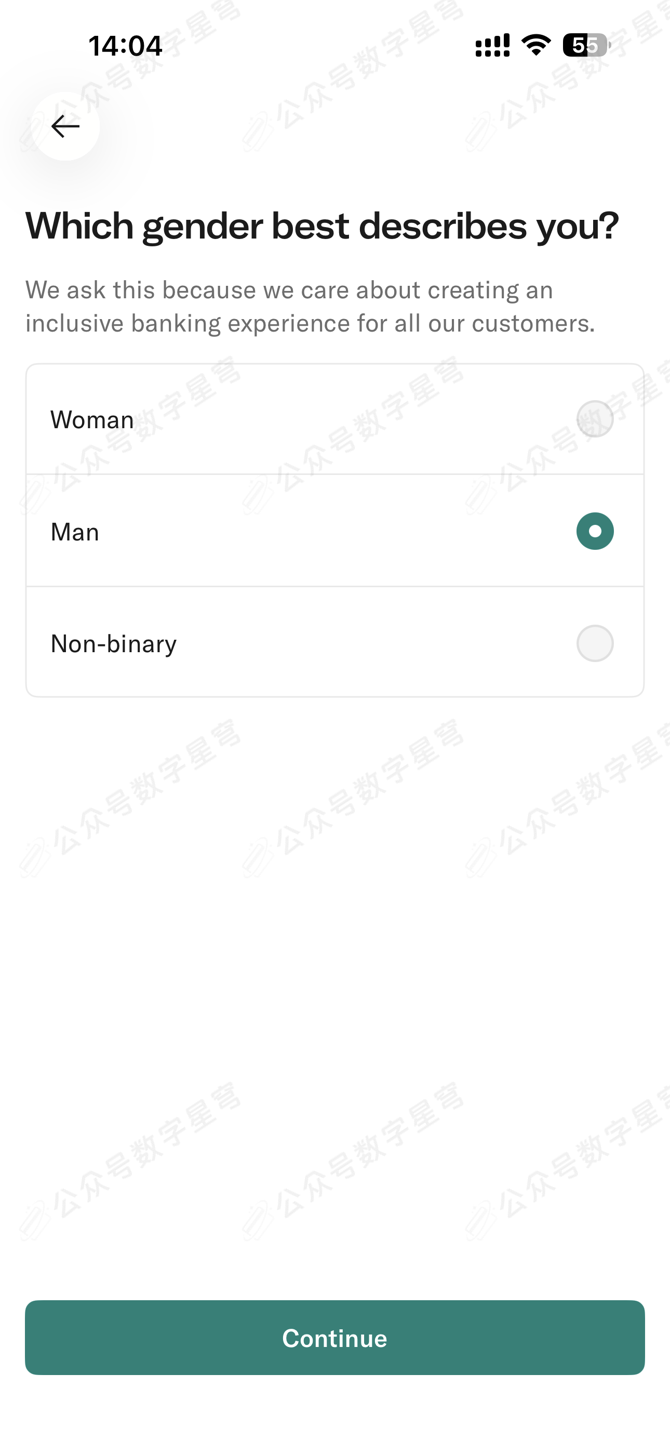670x1453 pixels.
Task: Tap the back arrow icon
Action: coord(65,126)
